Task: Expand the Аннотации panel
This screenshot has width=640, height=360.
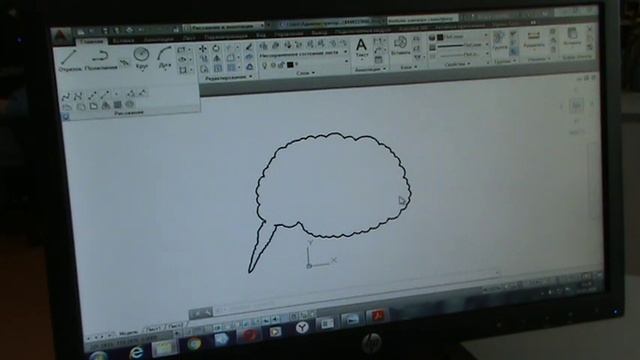Action: click(x=371, y=69)
